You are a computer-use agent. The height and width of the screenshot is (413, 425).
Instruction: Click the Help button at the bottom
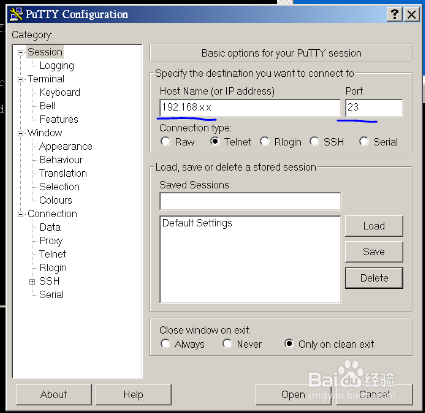coord(133,395)
